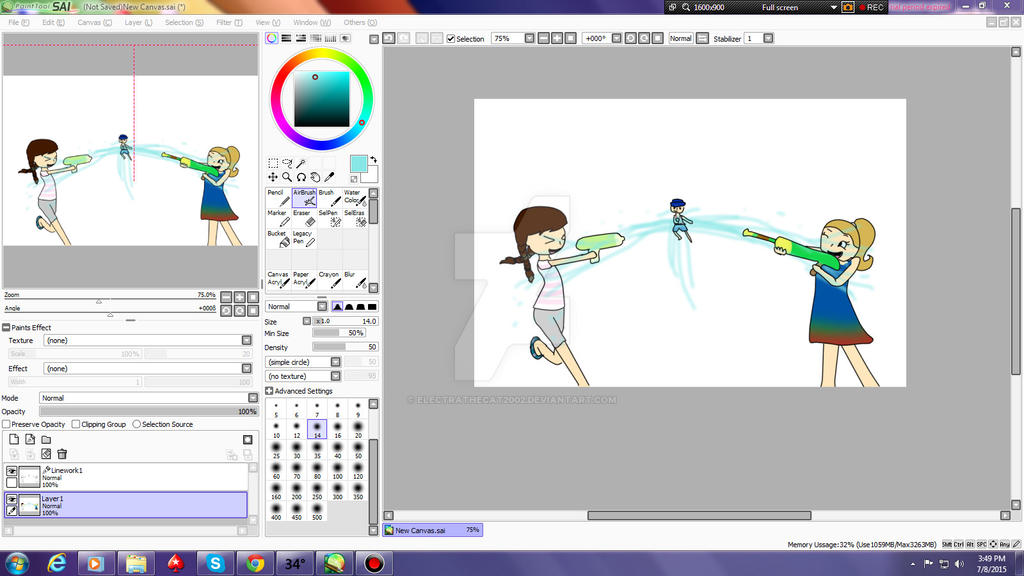
Task: Choose brush size preset 20
Action: click(358, 429)
